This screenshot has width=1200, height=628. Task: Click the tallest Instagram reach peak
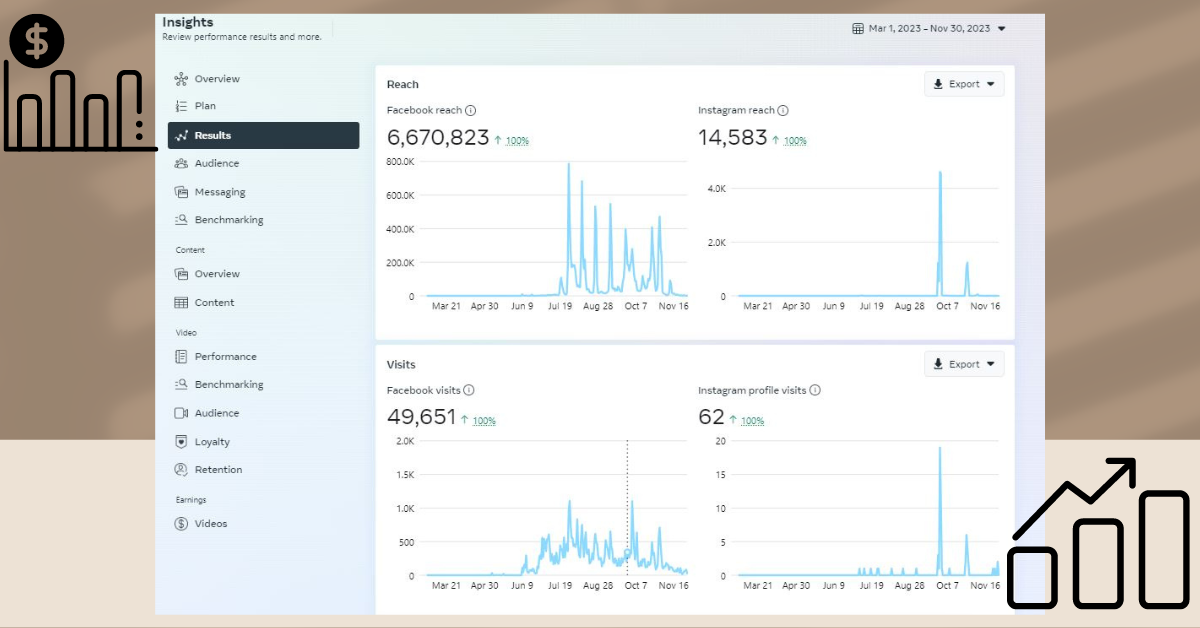tap(940, 173)
